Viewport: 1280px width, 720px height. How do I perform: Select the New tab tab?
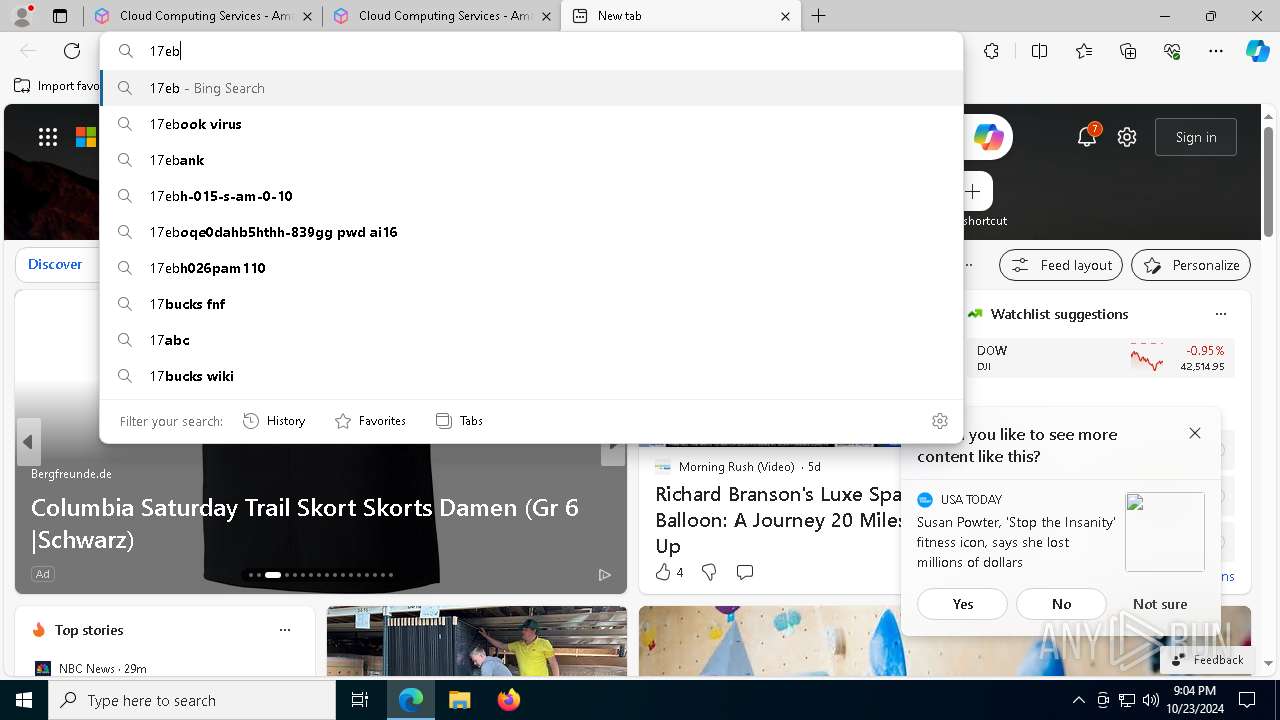tap(681, 16)
